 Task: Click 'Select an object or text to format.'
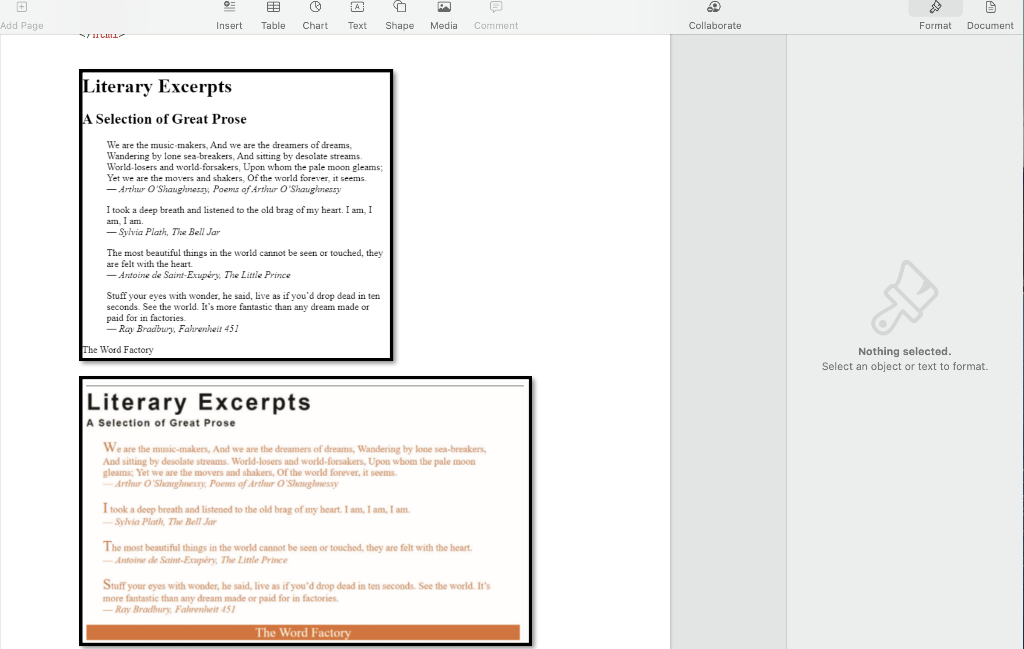pyautogui.click(x=904, y=366)
